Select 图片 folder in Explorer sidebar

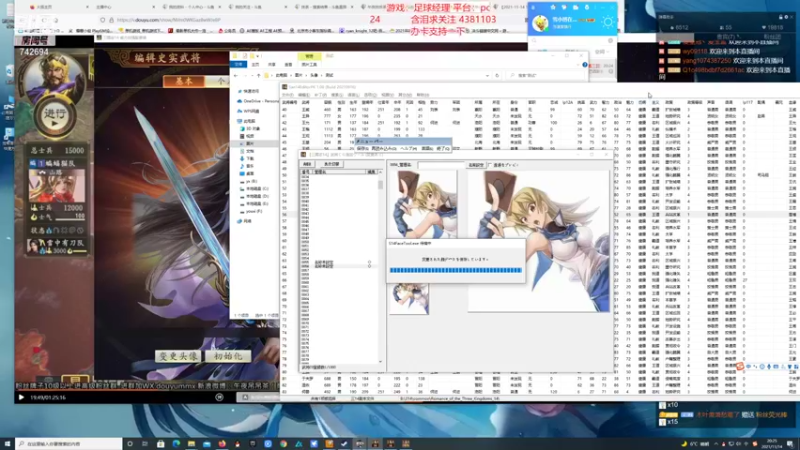(249, 144)
